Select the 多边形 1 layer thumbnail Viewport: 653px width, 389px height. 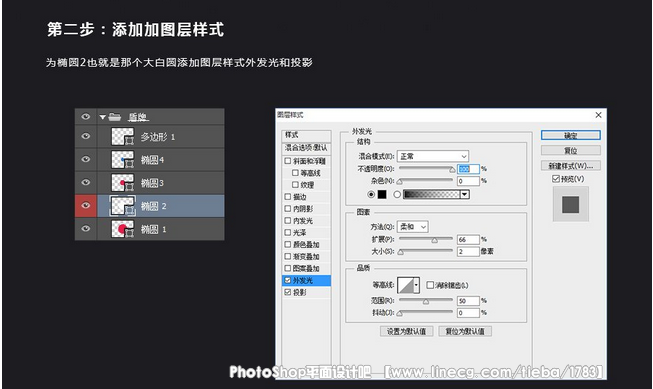(x=122, y=136)
